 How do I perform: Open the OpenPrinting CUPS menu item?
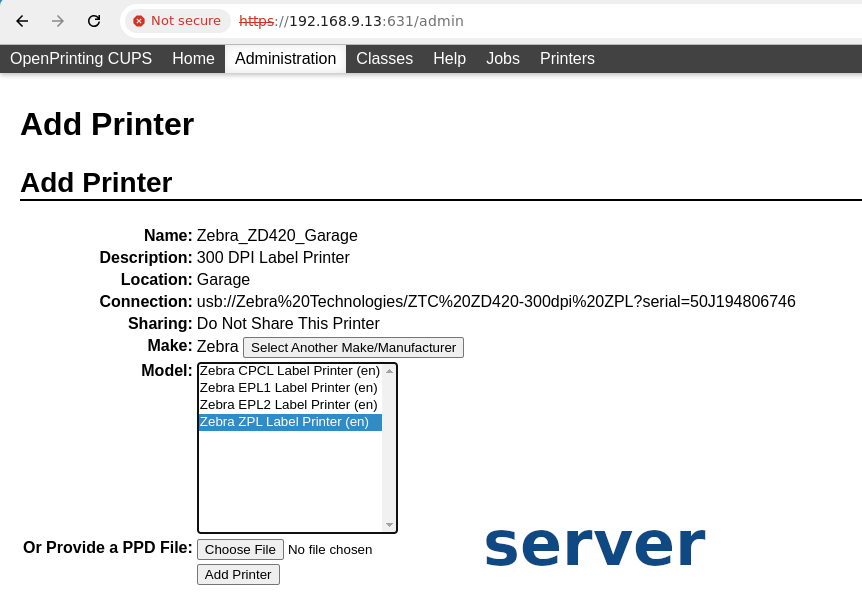pyautogui.click(x=81, y=59)
